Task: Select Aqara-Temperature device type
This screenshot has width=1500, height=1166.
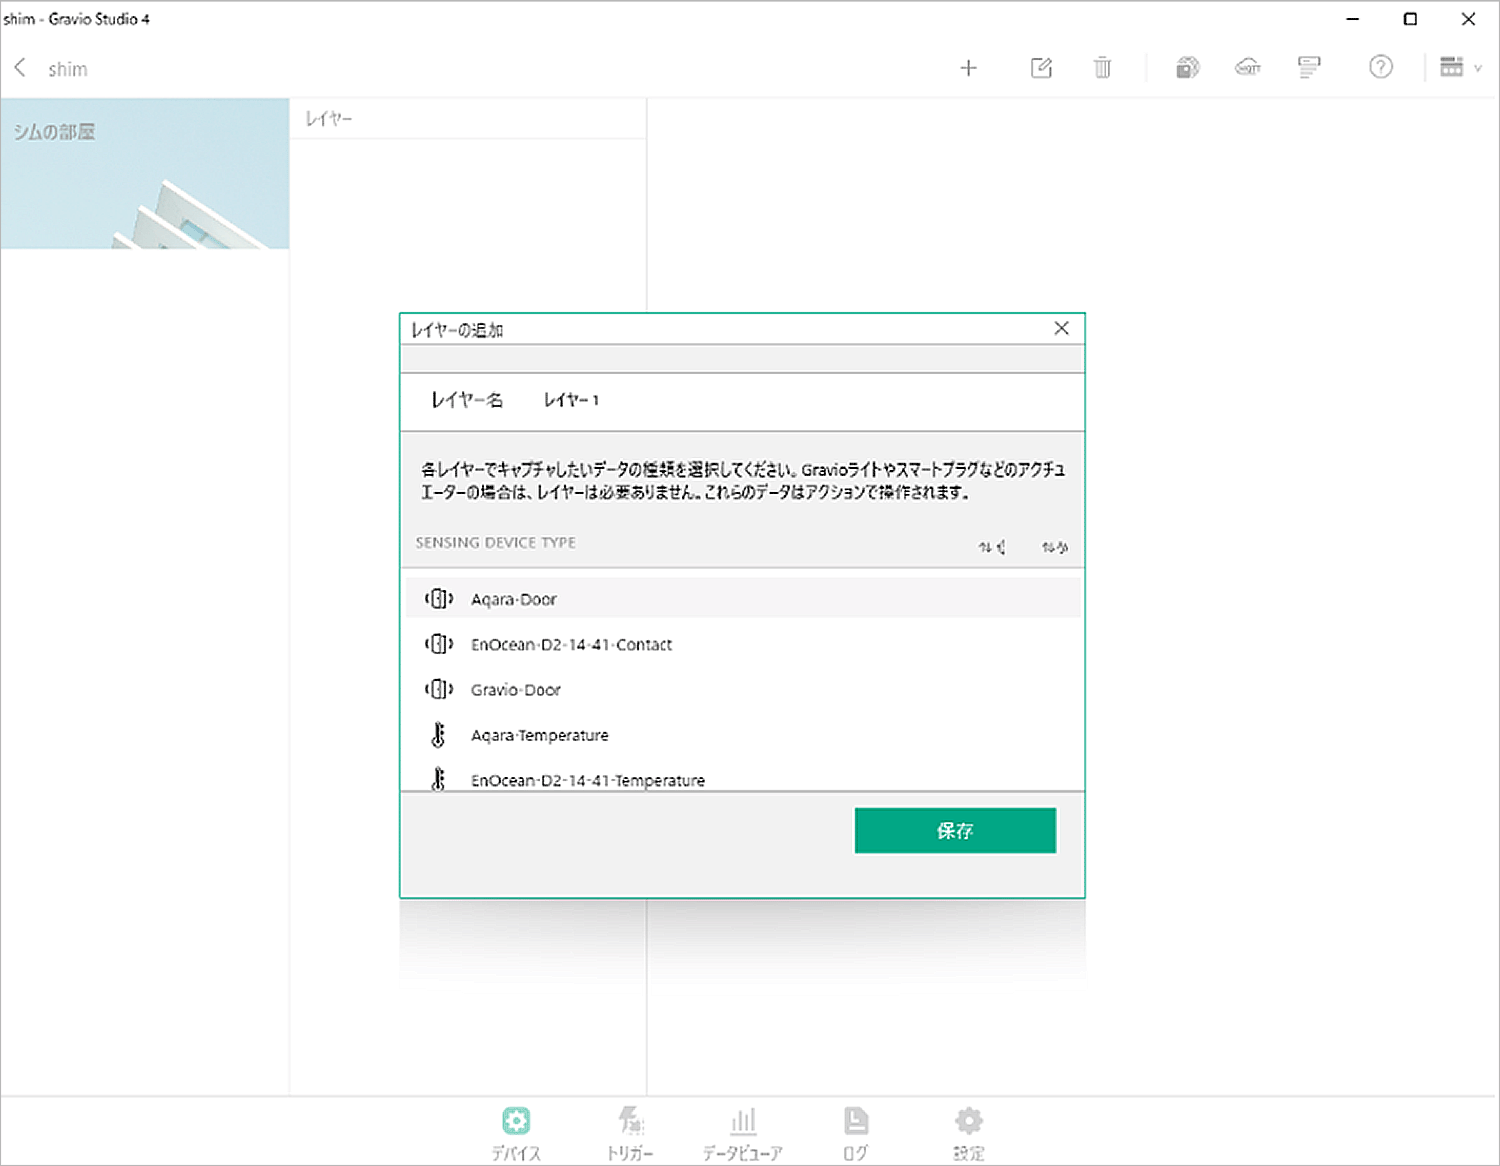Action: [742, 735]
